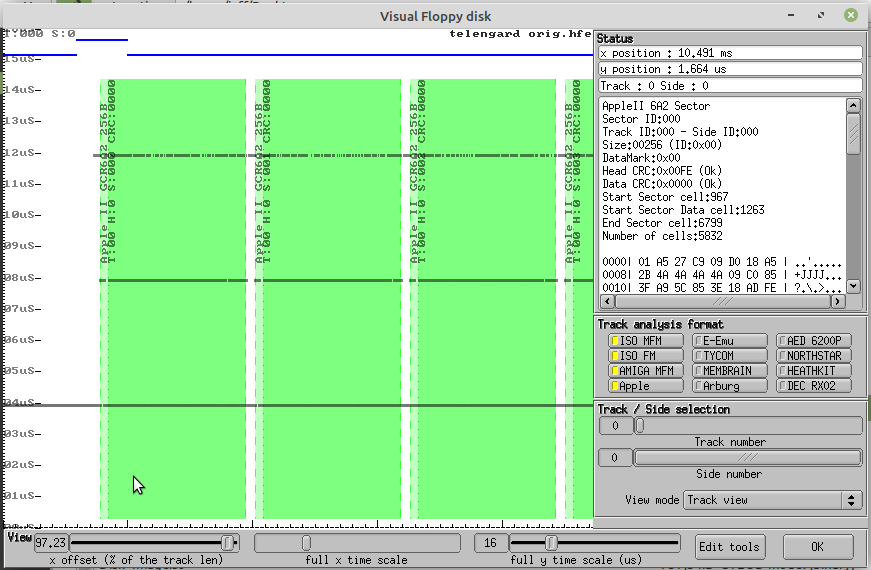This screenshot has height=570, width=871.
Task: Select sector S:003 green block
Action: (x=579, y=299)
